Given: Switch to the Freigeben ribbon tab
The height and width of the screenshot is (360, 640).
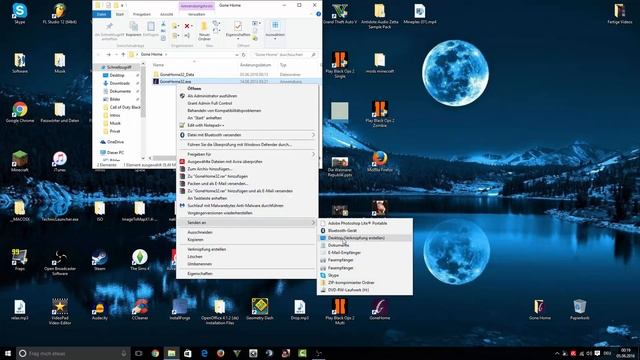Looking at the screenshot, I should tap(142, 14).
